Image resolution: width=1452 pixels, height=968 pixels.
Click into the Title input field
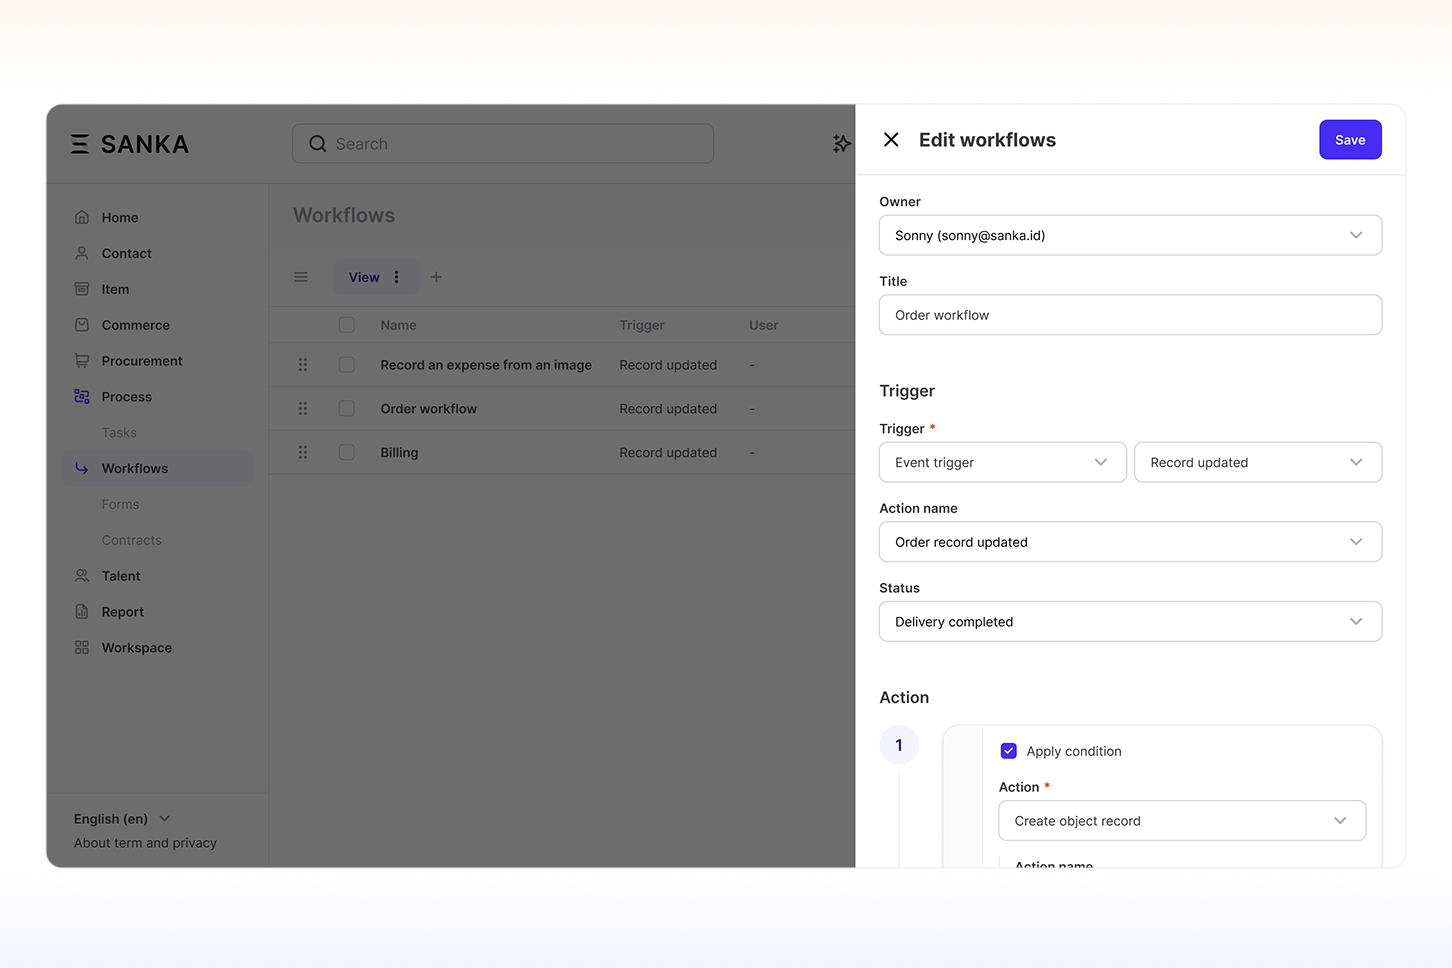coord(1130,315)
